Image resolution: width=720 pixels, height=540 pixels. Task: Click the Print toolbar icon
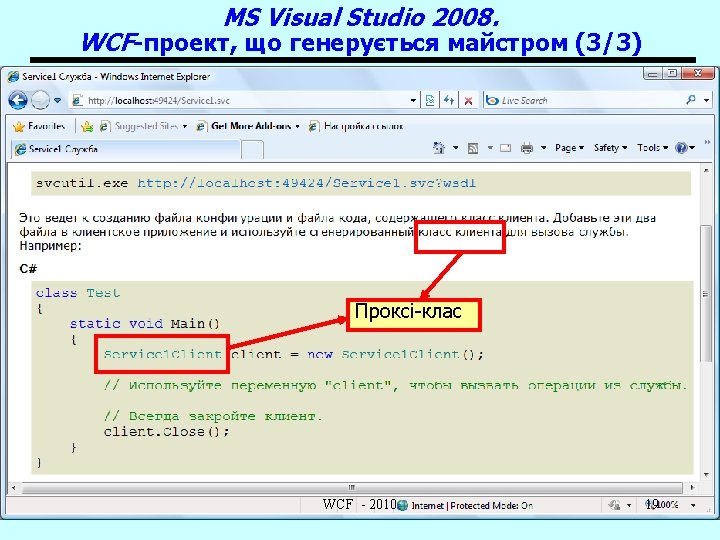(x=527, y=148)
